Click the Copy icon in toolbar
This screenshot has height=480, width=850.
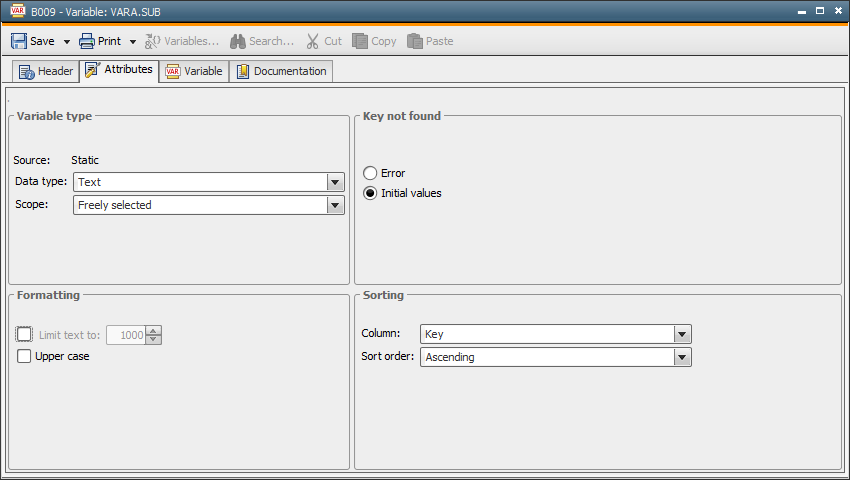tap(360, 41)
